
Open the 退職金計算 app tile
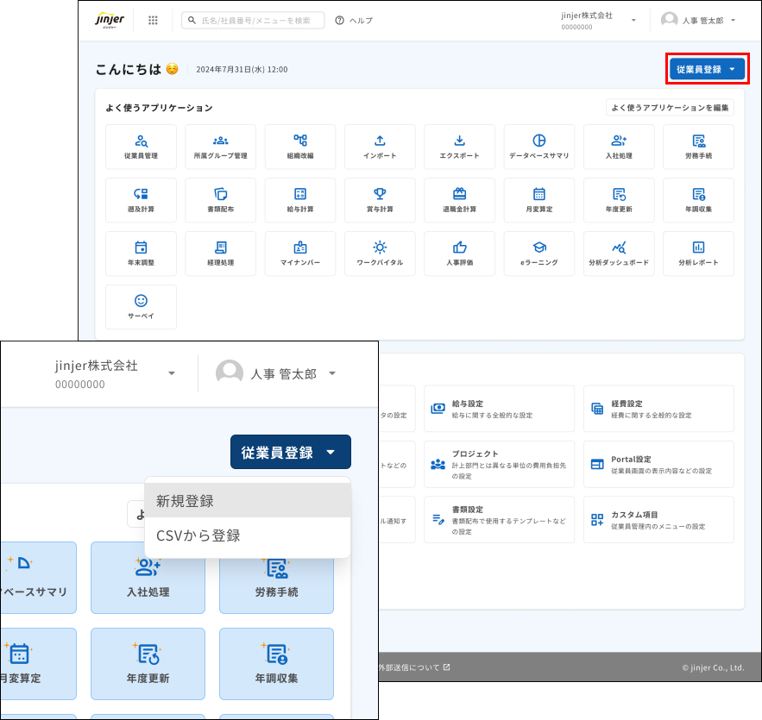(460, 200)
